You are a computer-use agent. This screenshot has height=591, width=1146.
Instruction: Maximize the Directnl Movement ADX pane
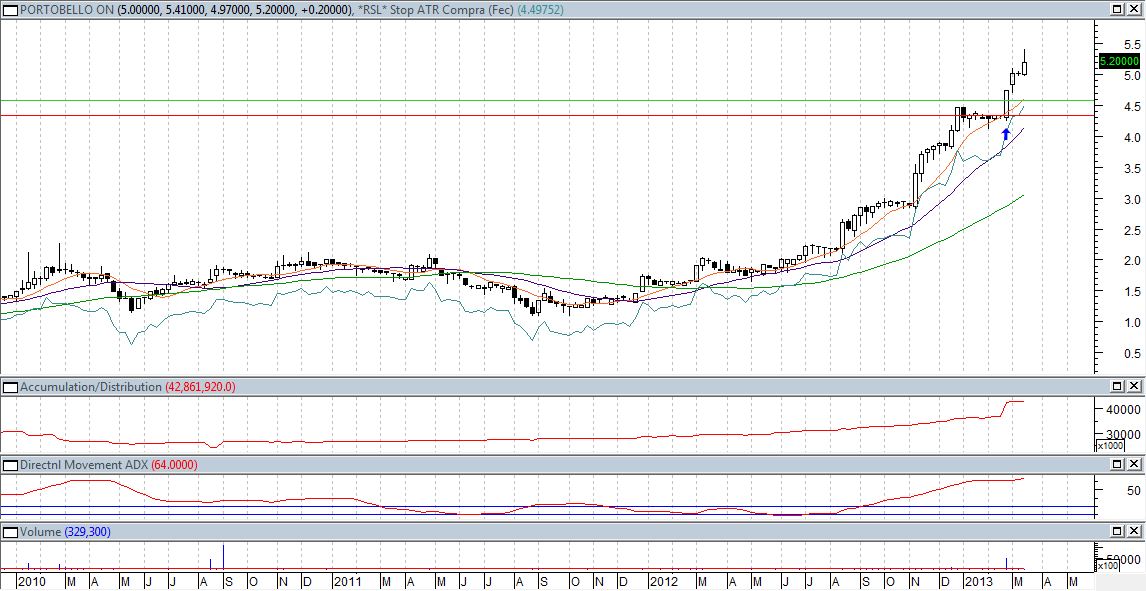coord(1119,465)
